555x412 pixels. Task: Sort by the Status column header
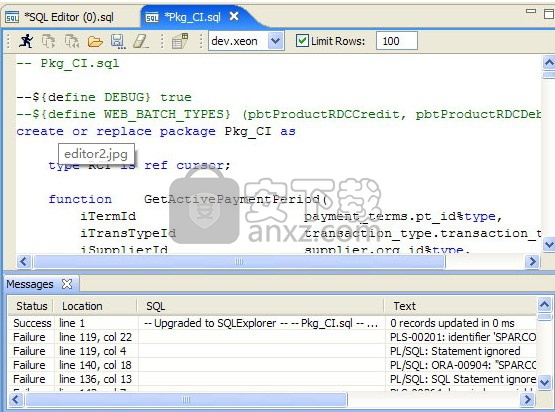(31, 306)
